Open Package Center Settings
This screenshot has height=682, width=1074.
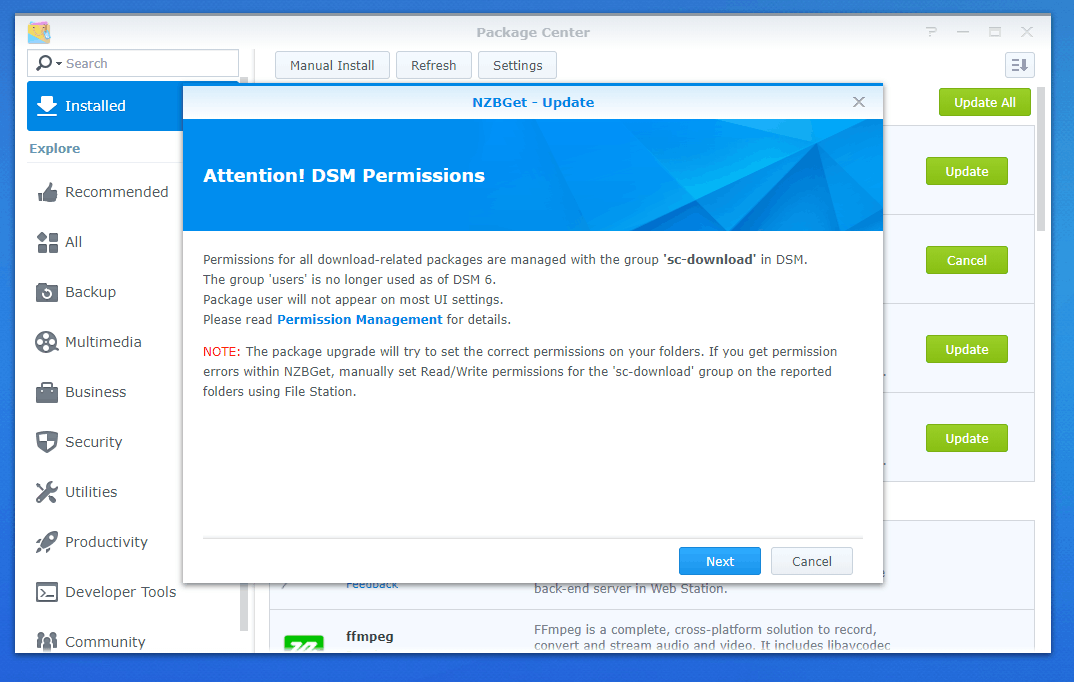click(x=517, y=65)
